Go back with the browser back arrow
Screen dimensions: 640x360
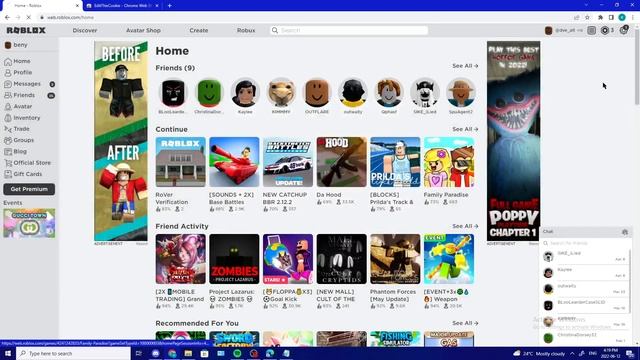(7, 18)
